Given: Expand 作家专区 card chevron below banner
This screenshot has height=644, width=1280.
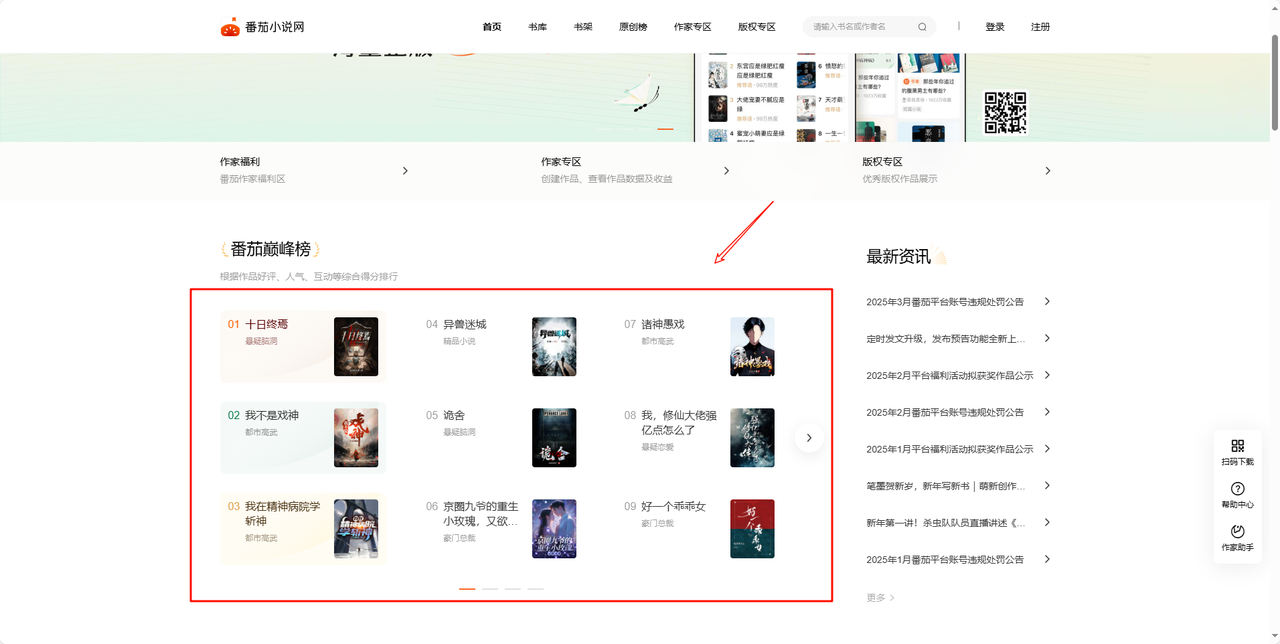Looking at the screenshot, I should pos(726,171).
